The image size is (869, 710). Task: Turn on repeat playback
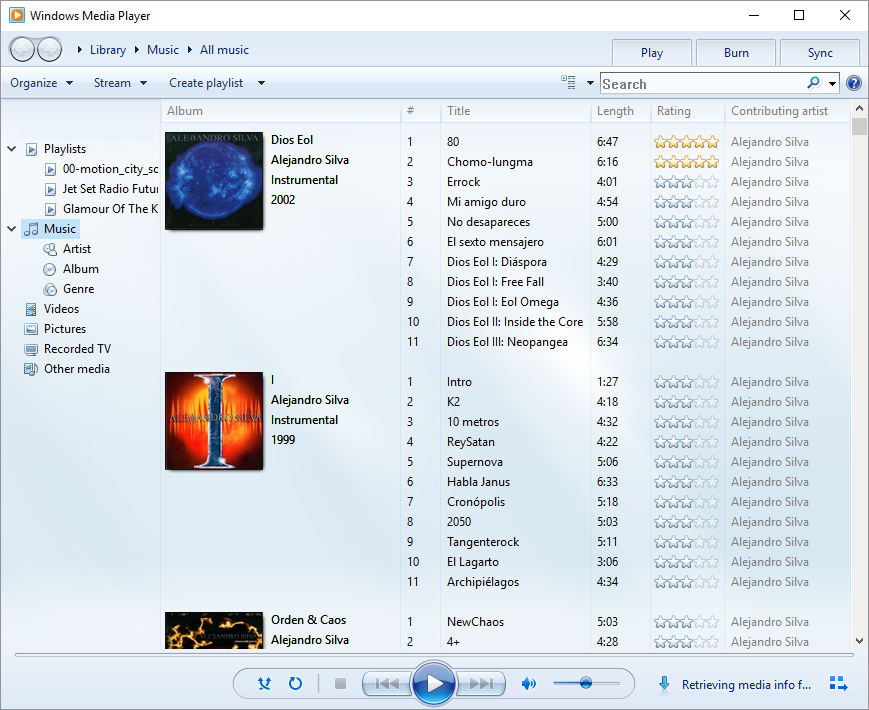tap(294, 683)
